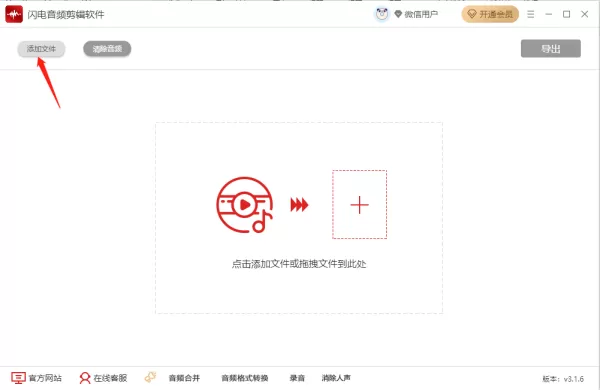Click the 清除音频 button

tap(107, 49)
